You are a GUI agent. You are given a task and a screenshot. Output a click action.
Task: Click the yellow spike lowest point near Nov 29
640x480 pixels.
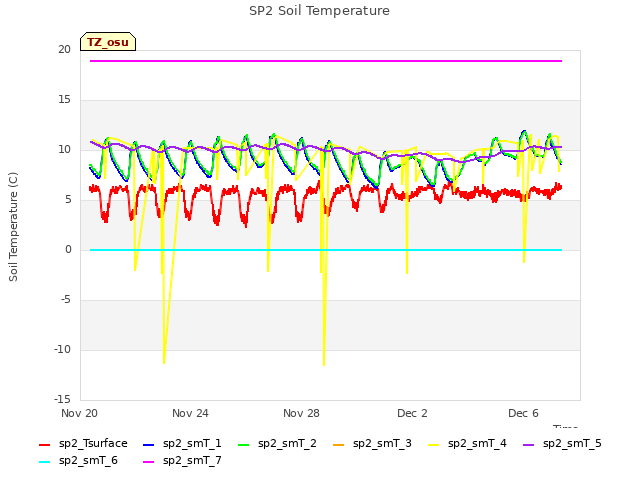coord(324,364)
